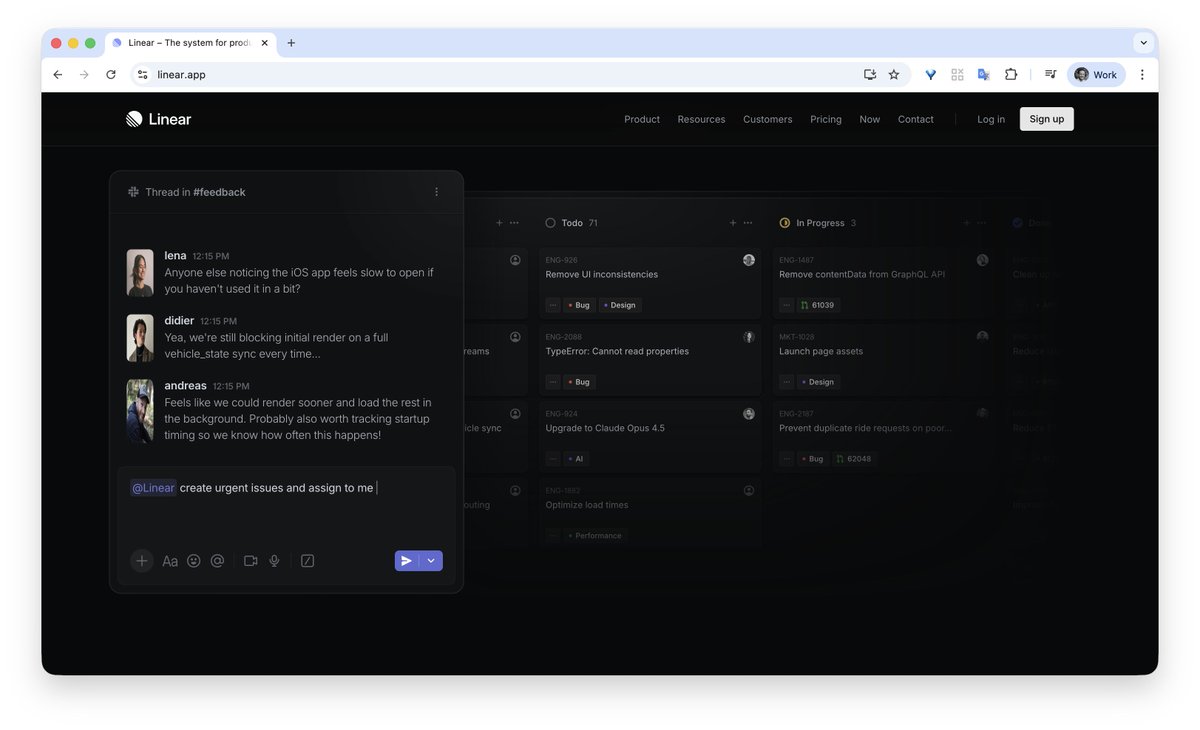This screenshot has width=1200, height=730.
Task: Add issue with plus in Todo column
Action: tap(733, 223)
